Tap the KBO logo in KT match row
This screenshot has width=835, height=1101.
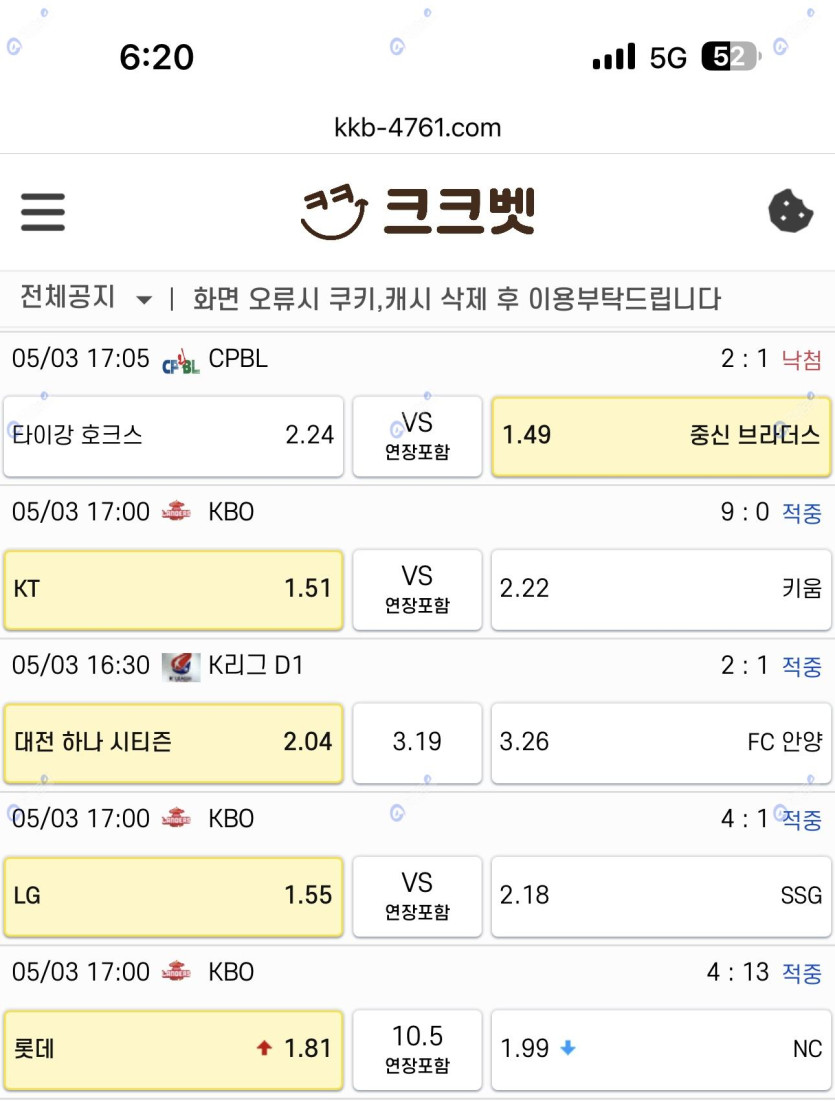[x=176, y=510]
